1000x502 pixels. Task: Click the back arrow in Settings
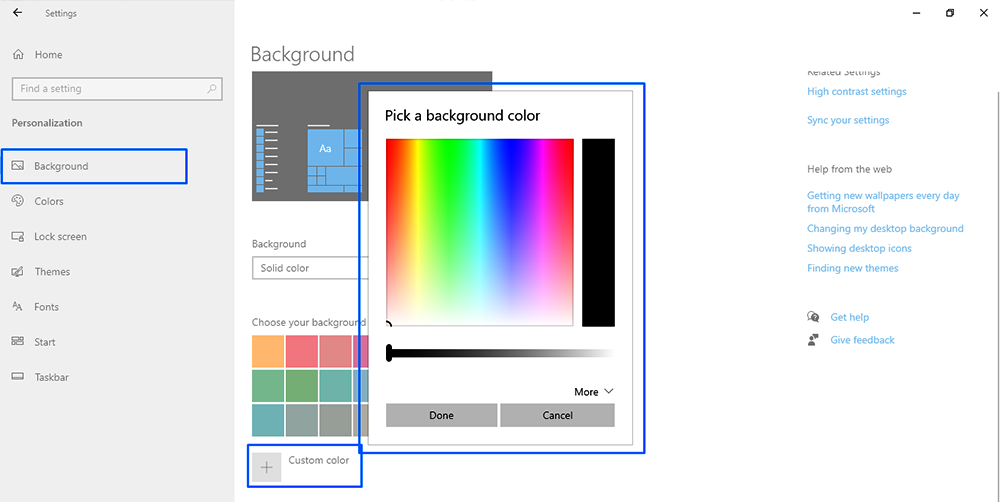pos(17,13)
